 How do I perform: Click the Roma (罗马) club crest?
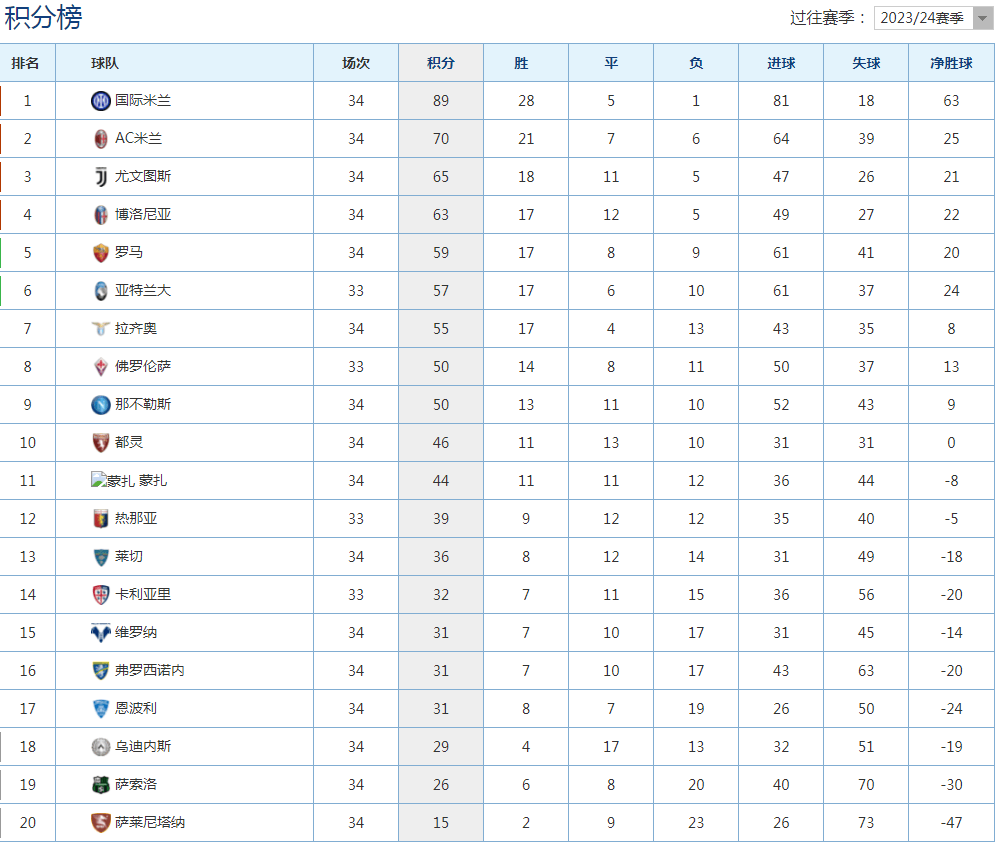click(x=100, y=253)
